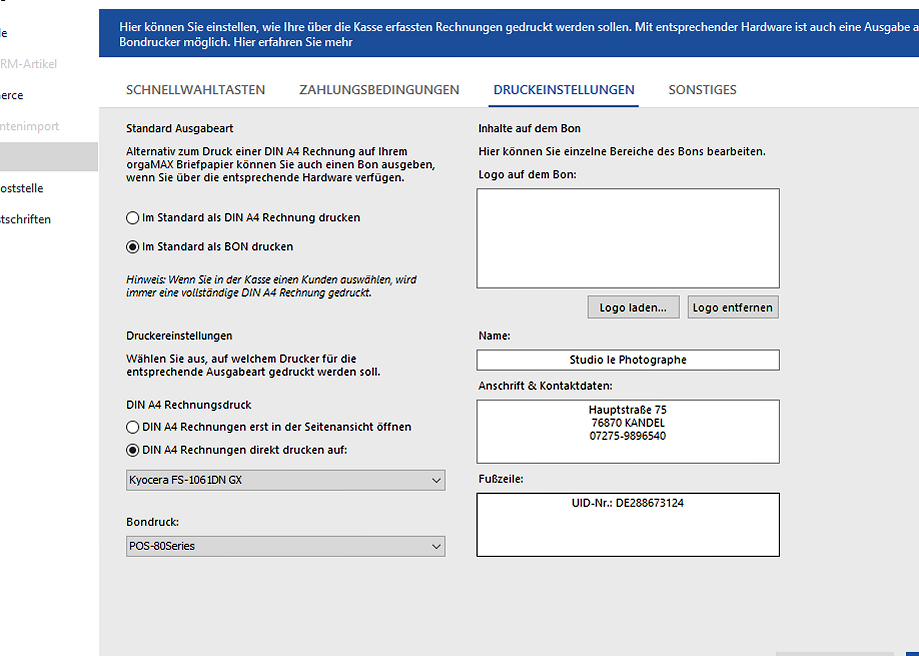Open the Kyocera FS-1061DN GX printer dropdown
The width and height of the screenshot is (919, 656).
[x=285, y=480]
